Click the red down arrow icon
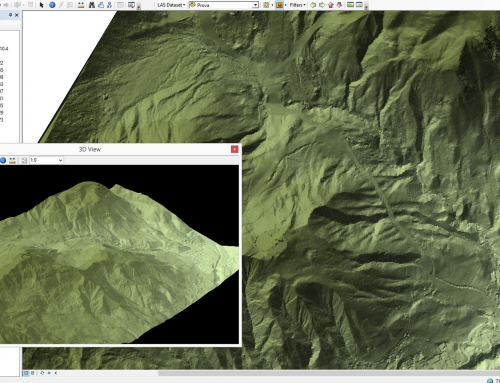The width and height of the screenshot is (500, 383). pos(339,5)
